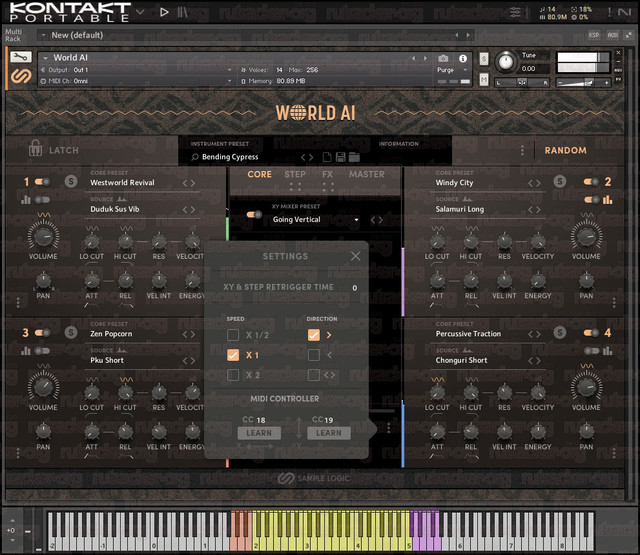This screenshot has width=640, height=555.
Task: Open the MASTER tab
Action: [x=367, y=174]
